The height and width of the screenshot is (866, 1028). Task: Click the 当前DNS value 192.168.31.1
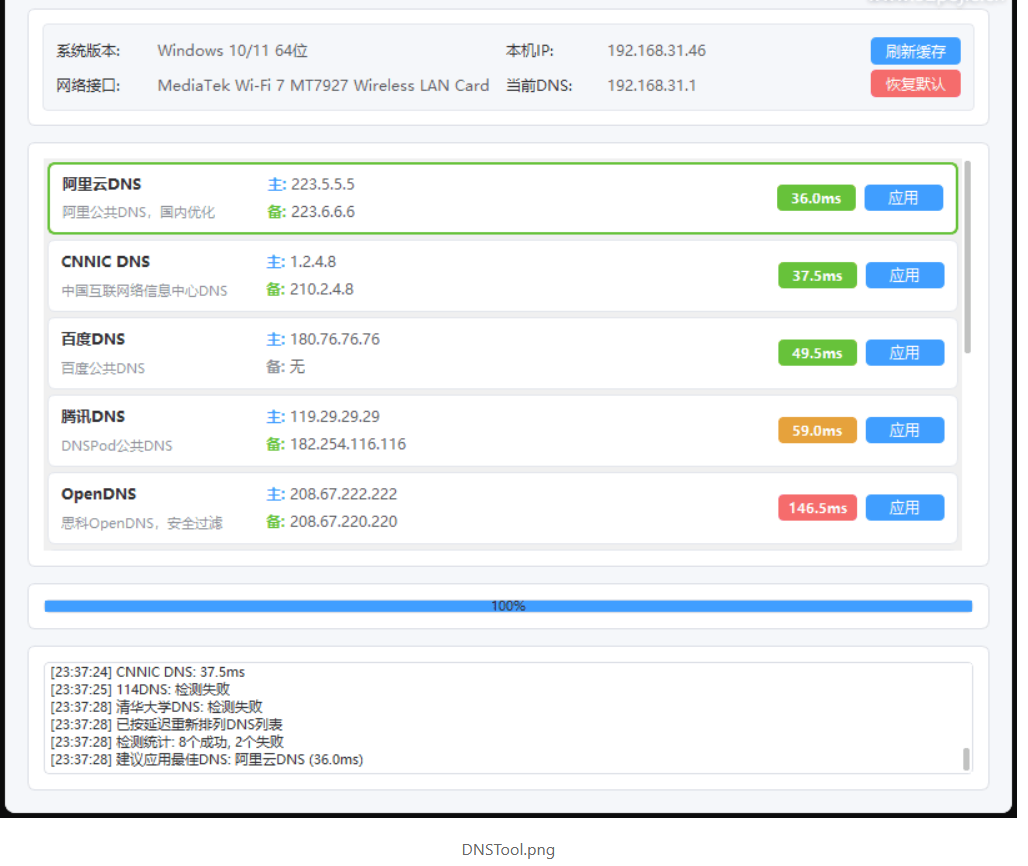[652, 85]
